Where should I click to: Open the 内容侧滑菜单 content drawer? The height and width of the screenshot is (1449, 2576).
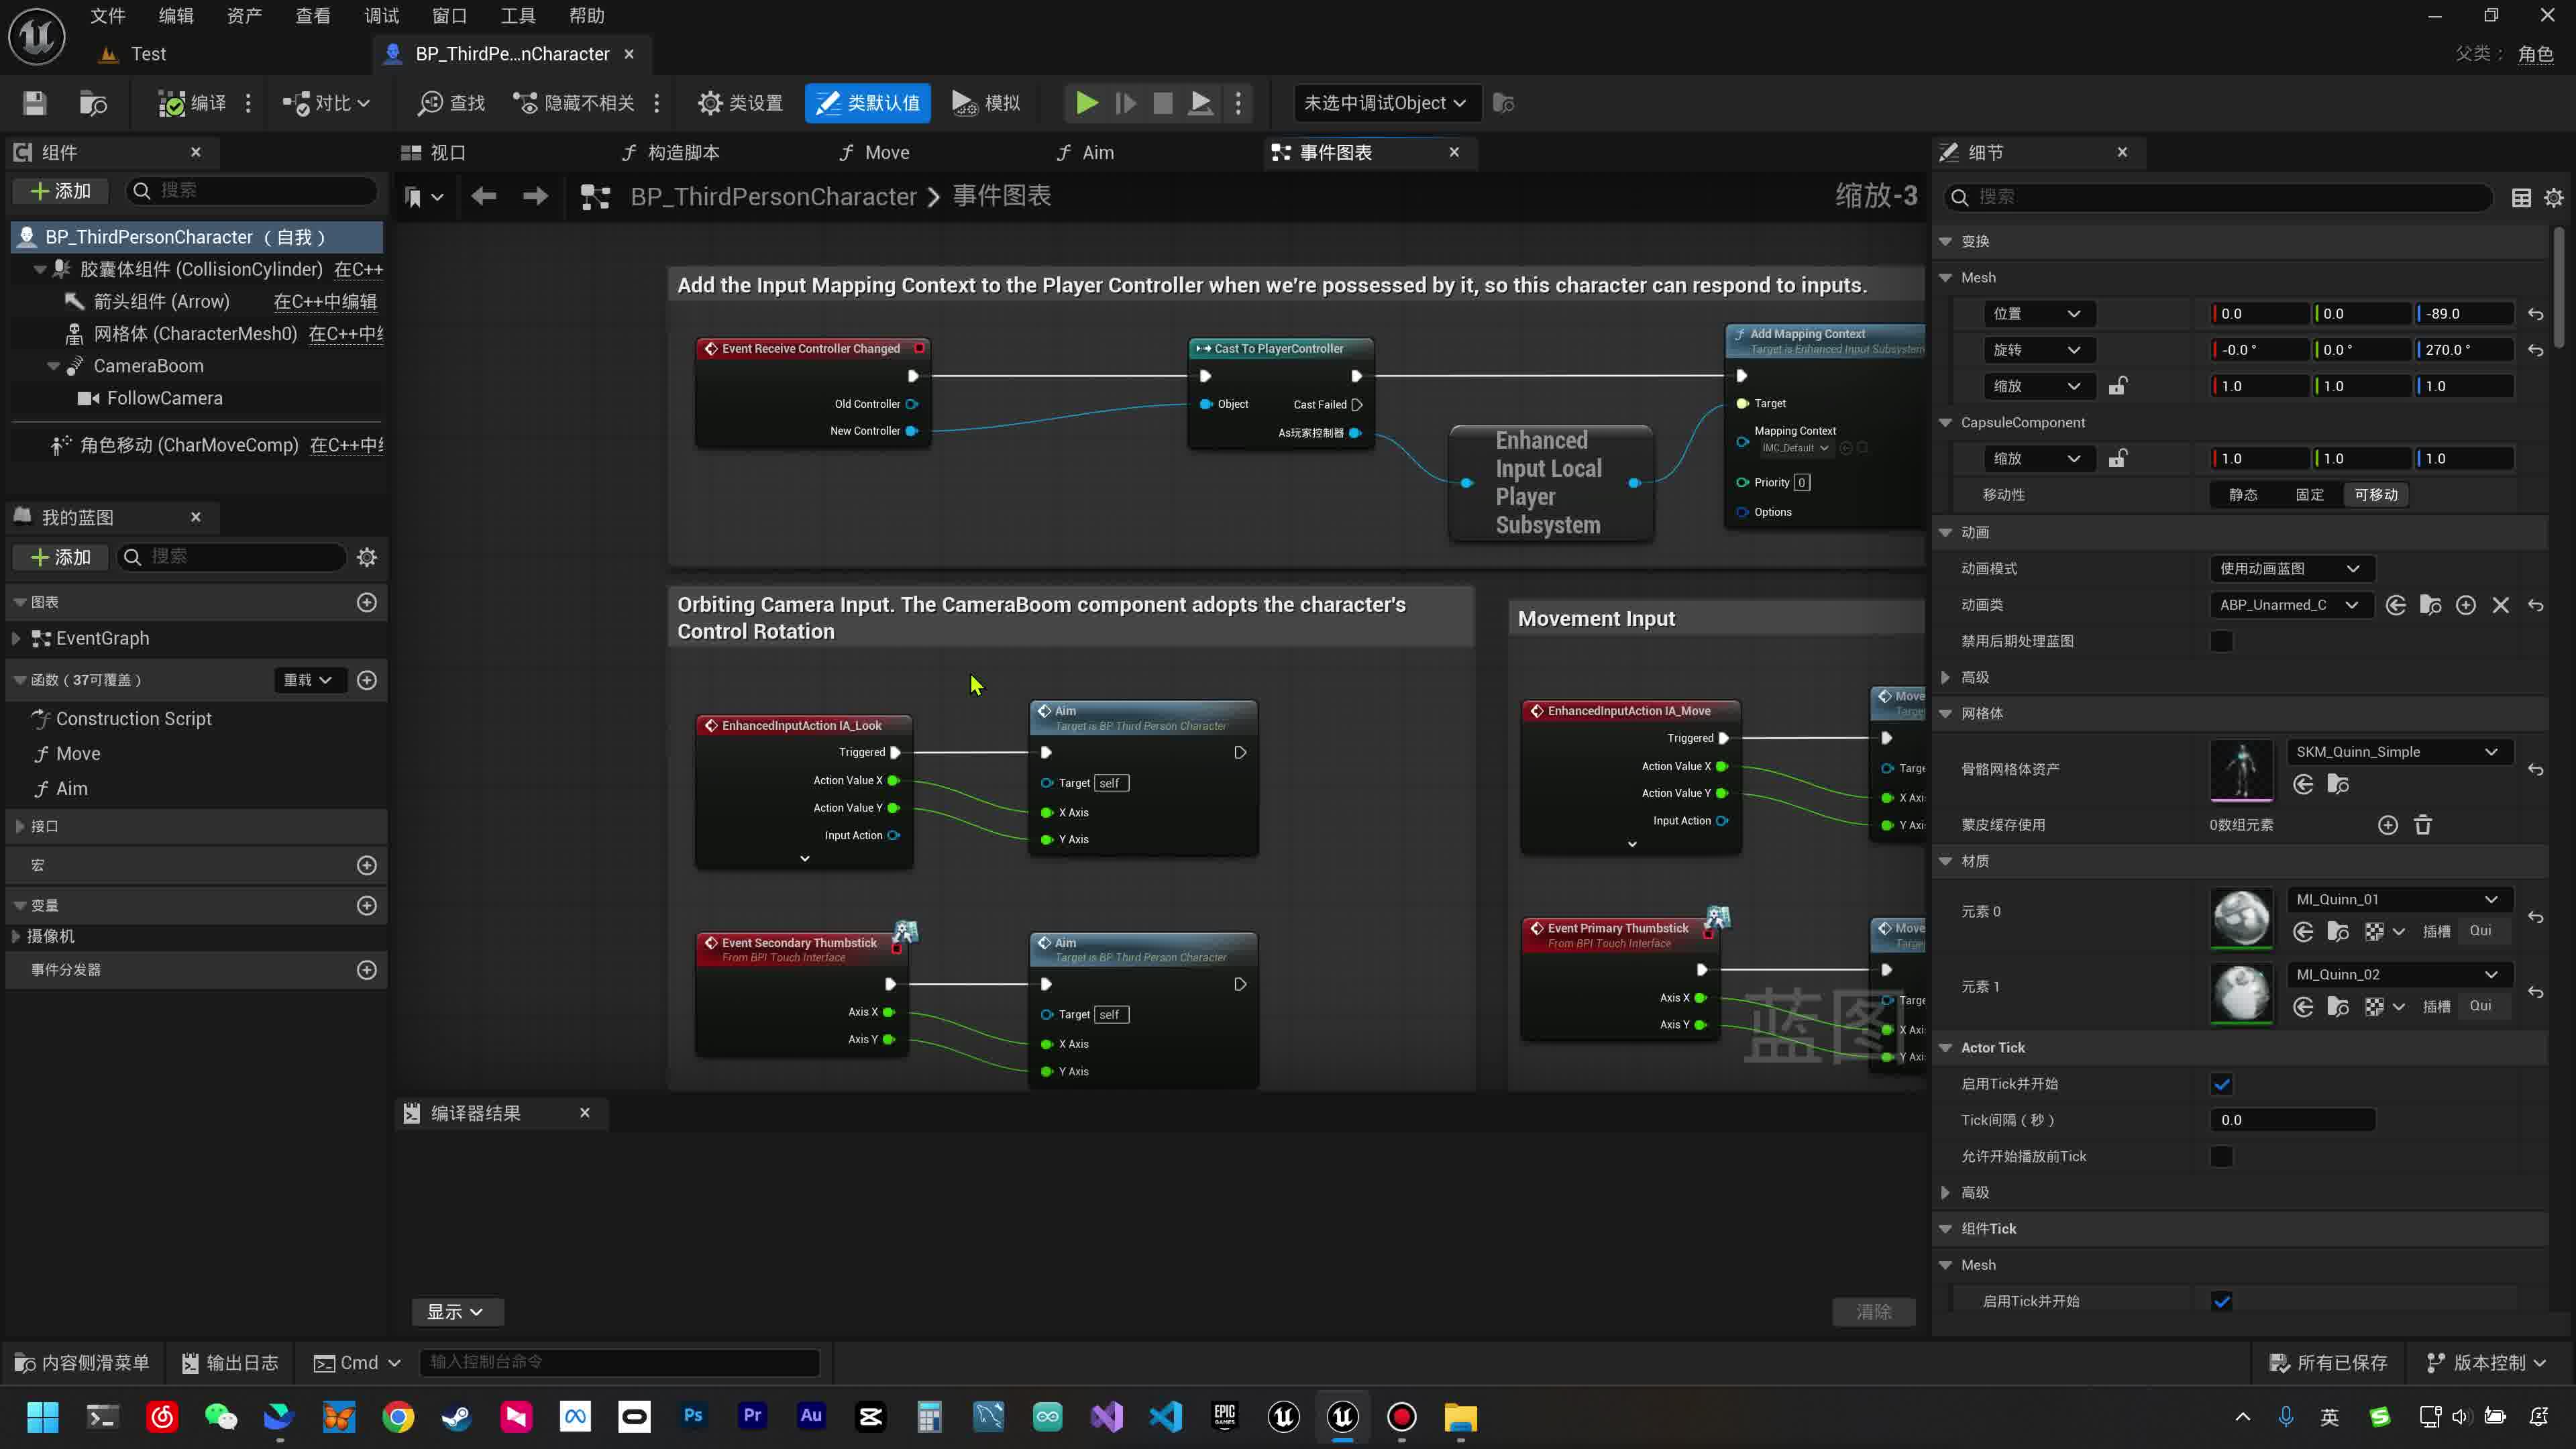point(82,1363)
